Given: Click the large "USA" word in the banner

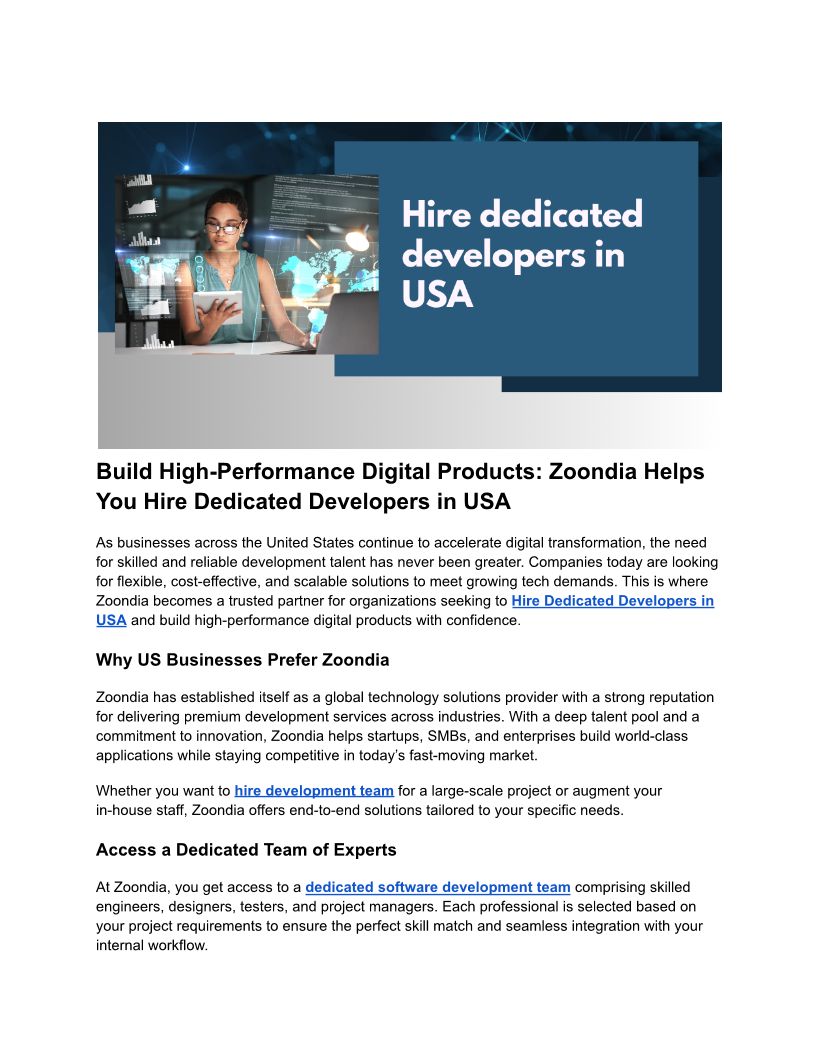Looking at the screenshot, I should click(437, 295).
